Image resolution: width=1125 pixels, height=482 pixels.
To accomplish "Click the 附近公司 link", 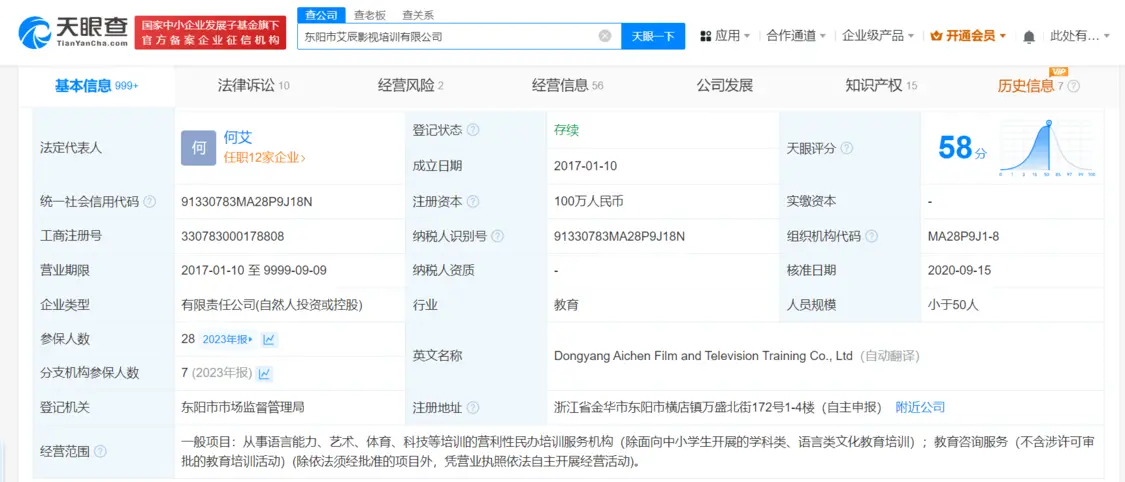I will pyautogui.click(x=920, y=407).
